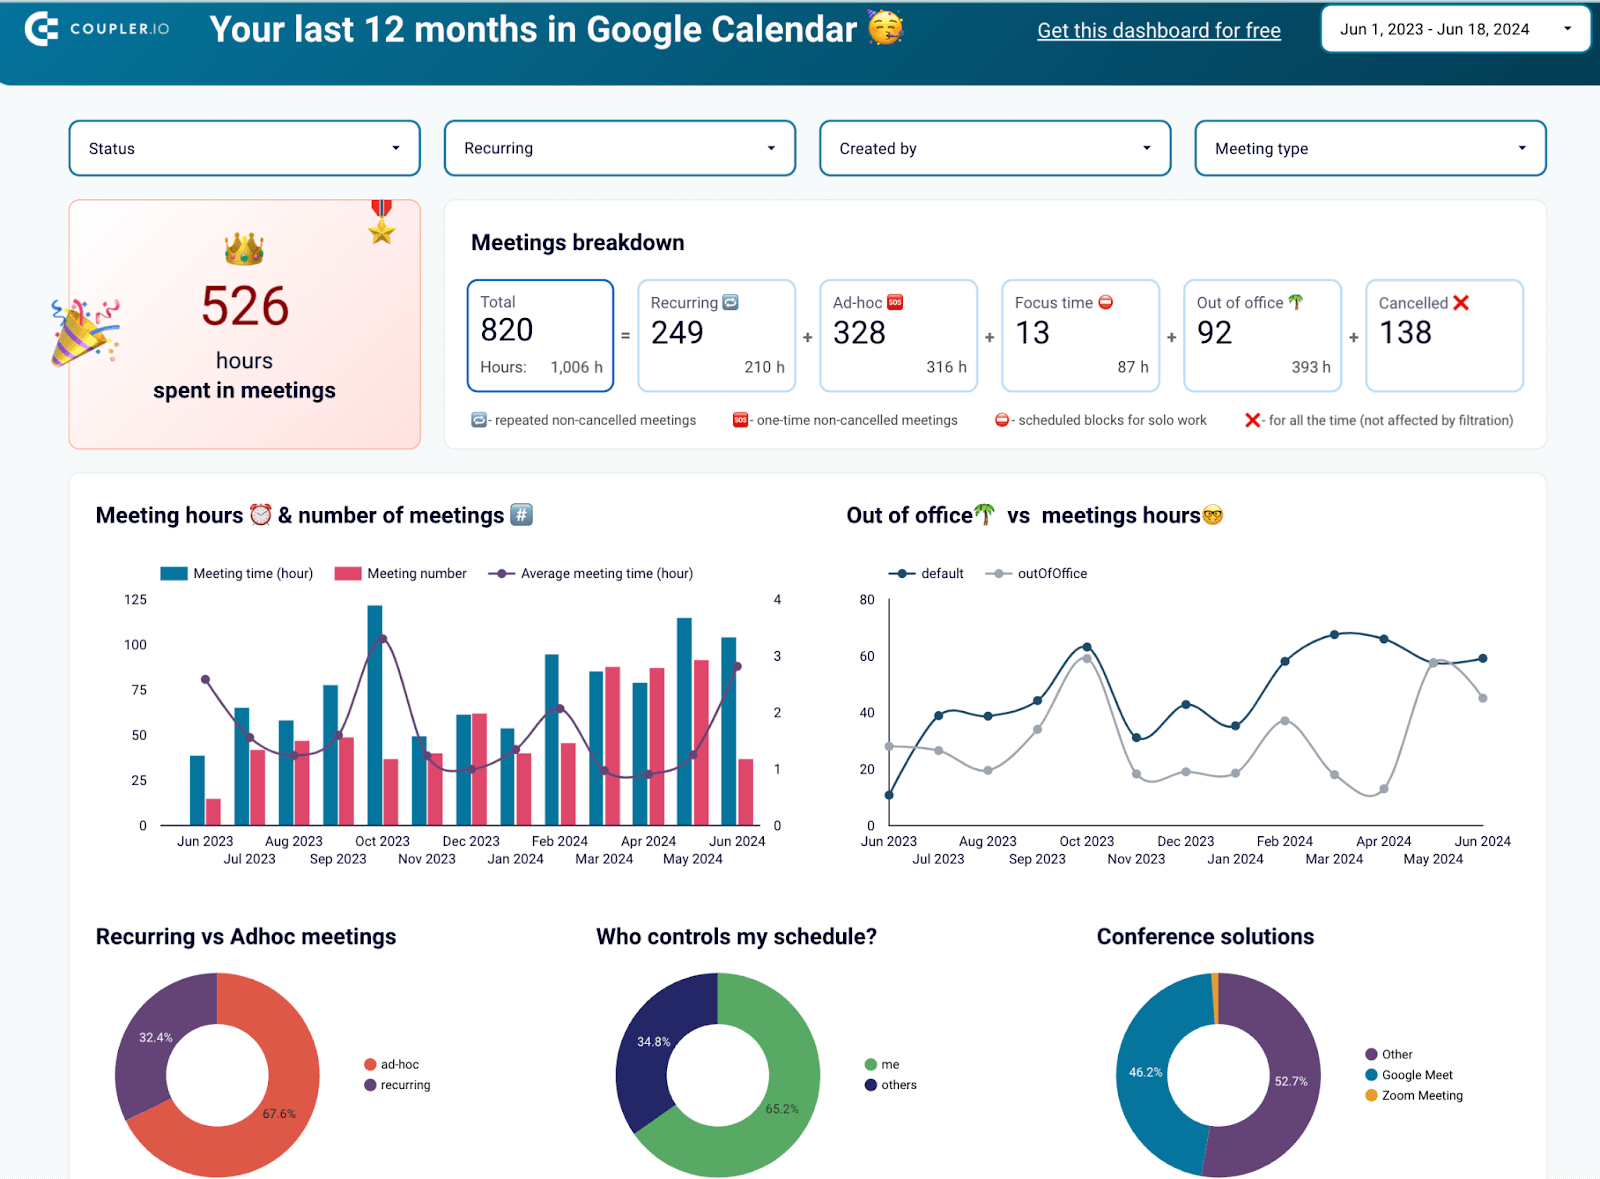Click the 65.2% me donut segment
1600x1179 pixels.
[x=782, y=1108]
